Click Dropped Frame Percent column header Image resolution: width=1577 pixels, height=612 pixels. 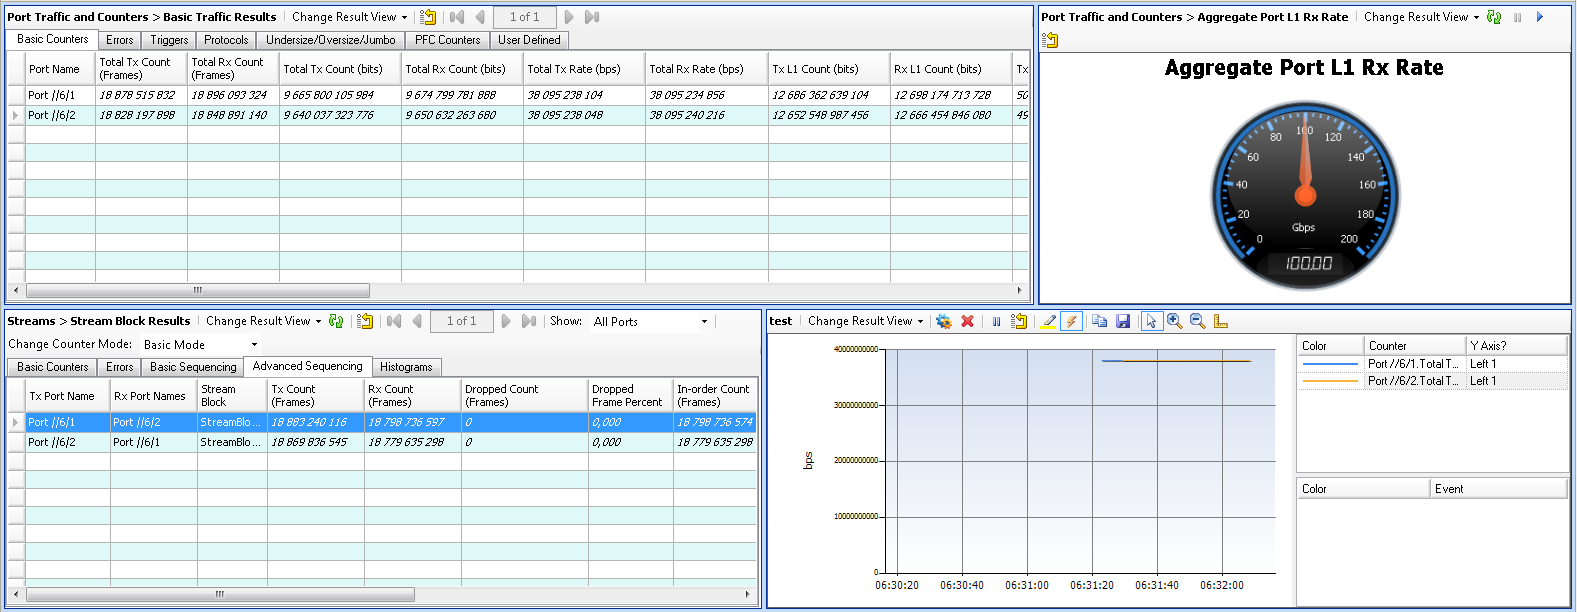pyautogui.click(x=630, y=395)
